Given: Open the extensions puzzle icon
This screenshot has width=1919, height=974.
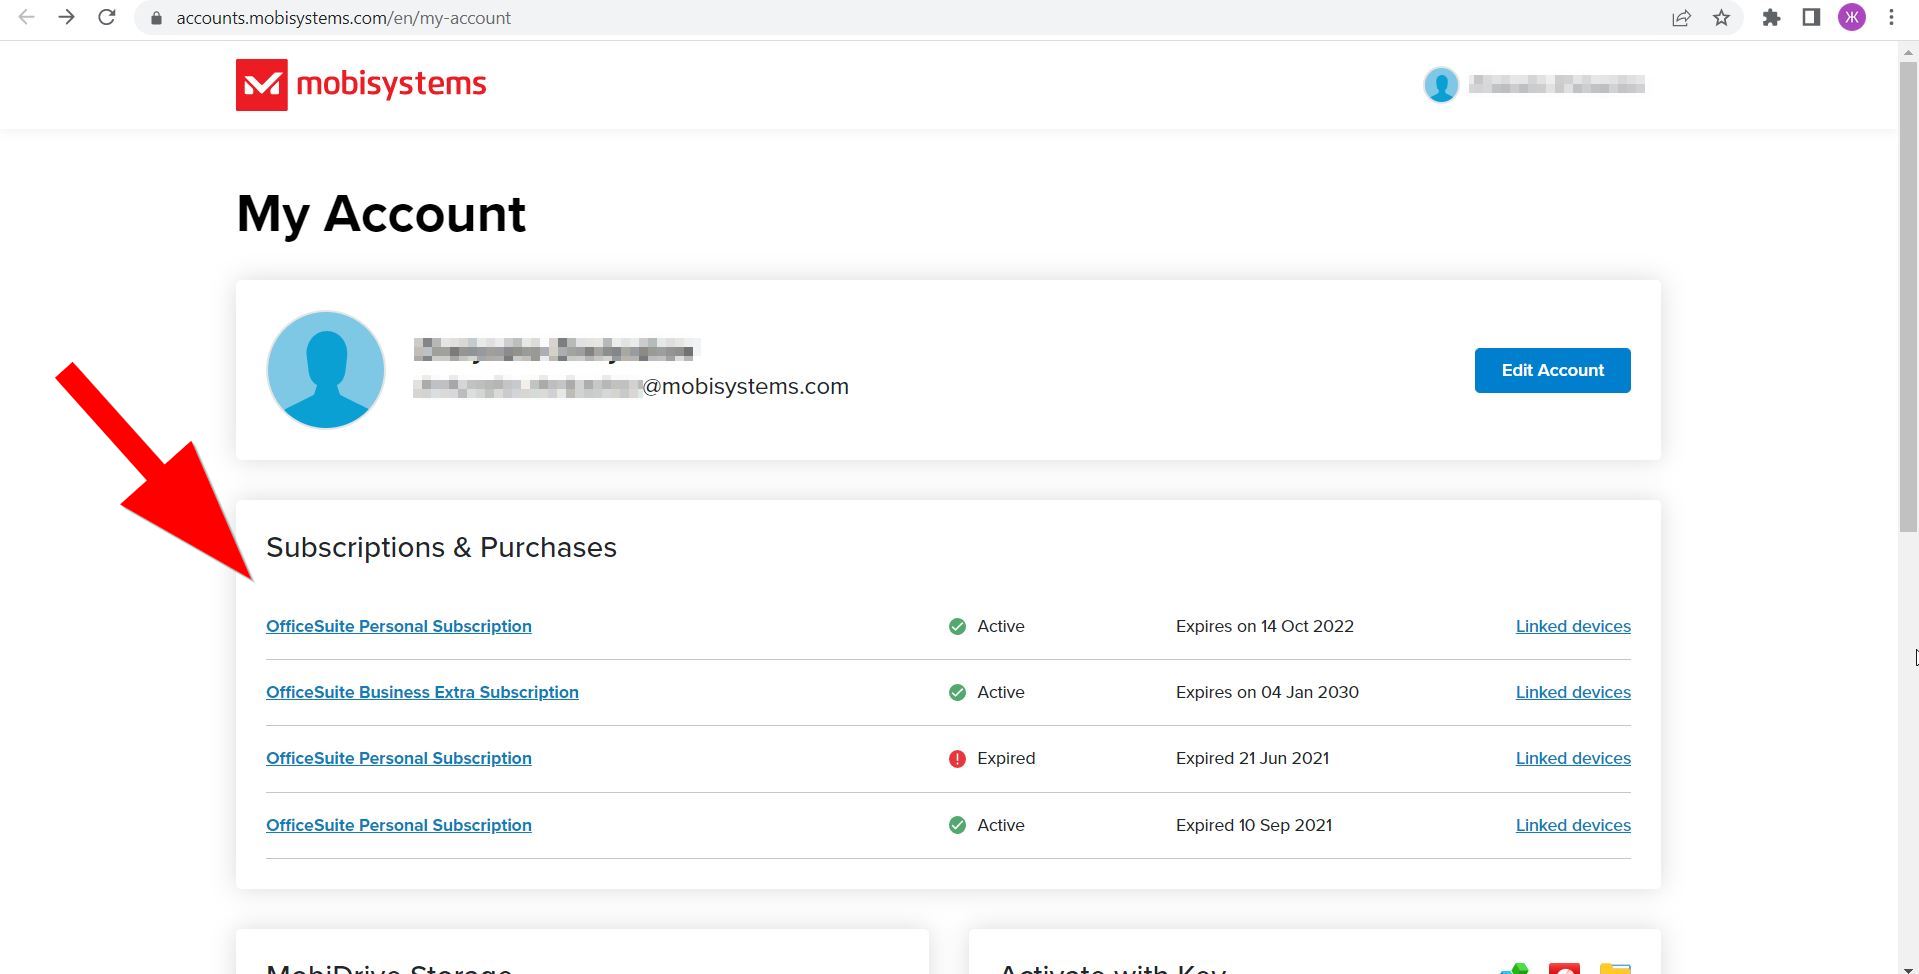Looking at the screenshot, I should tap(1771, 18).
